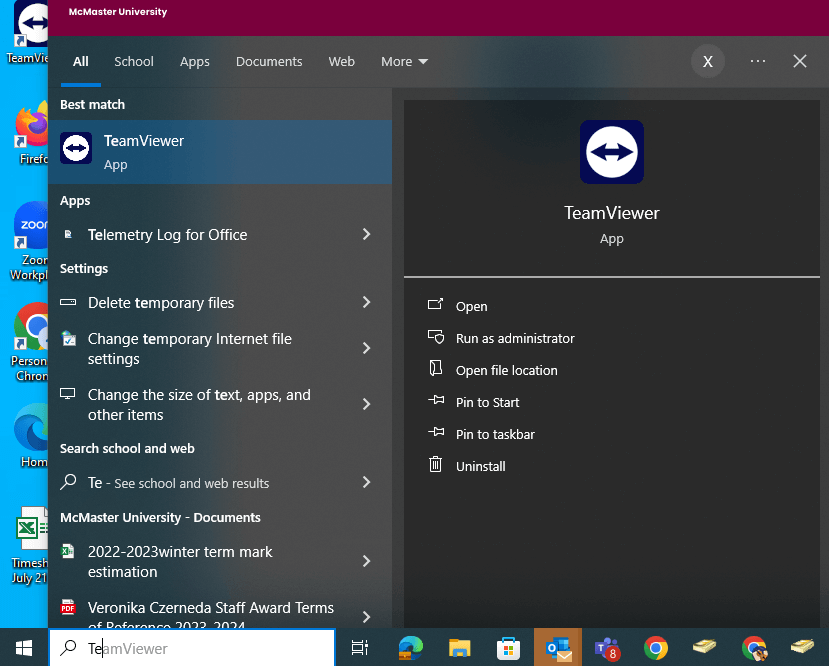Expand Change the size of text arrow
Viewport: 829px width, 666px height.
point(366,404)
